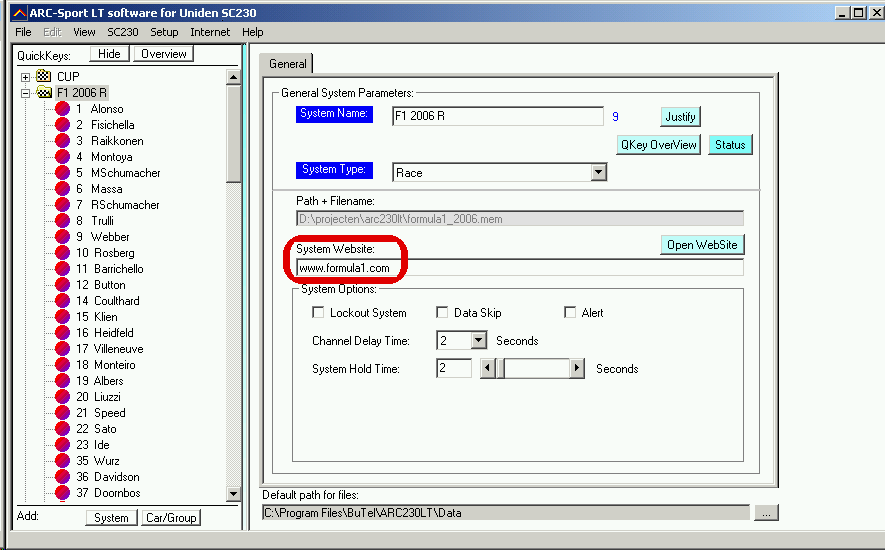Click the Add System button

click(111, 518)
